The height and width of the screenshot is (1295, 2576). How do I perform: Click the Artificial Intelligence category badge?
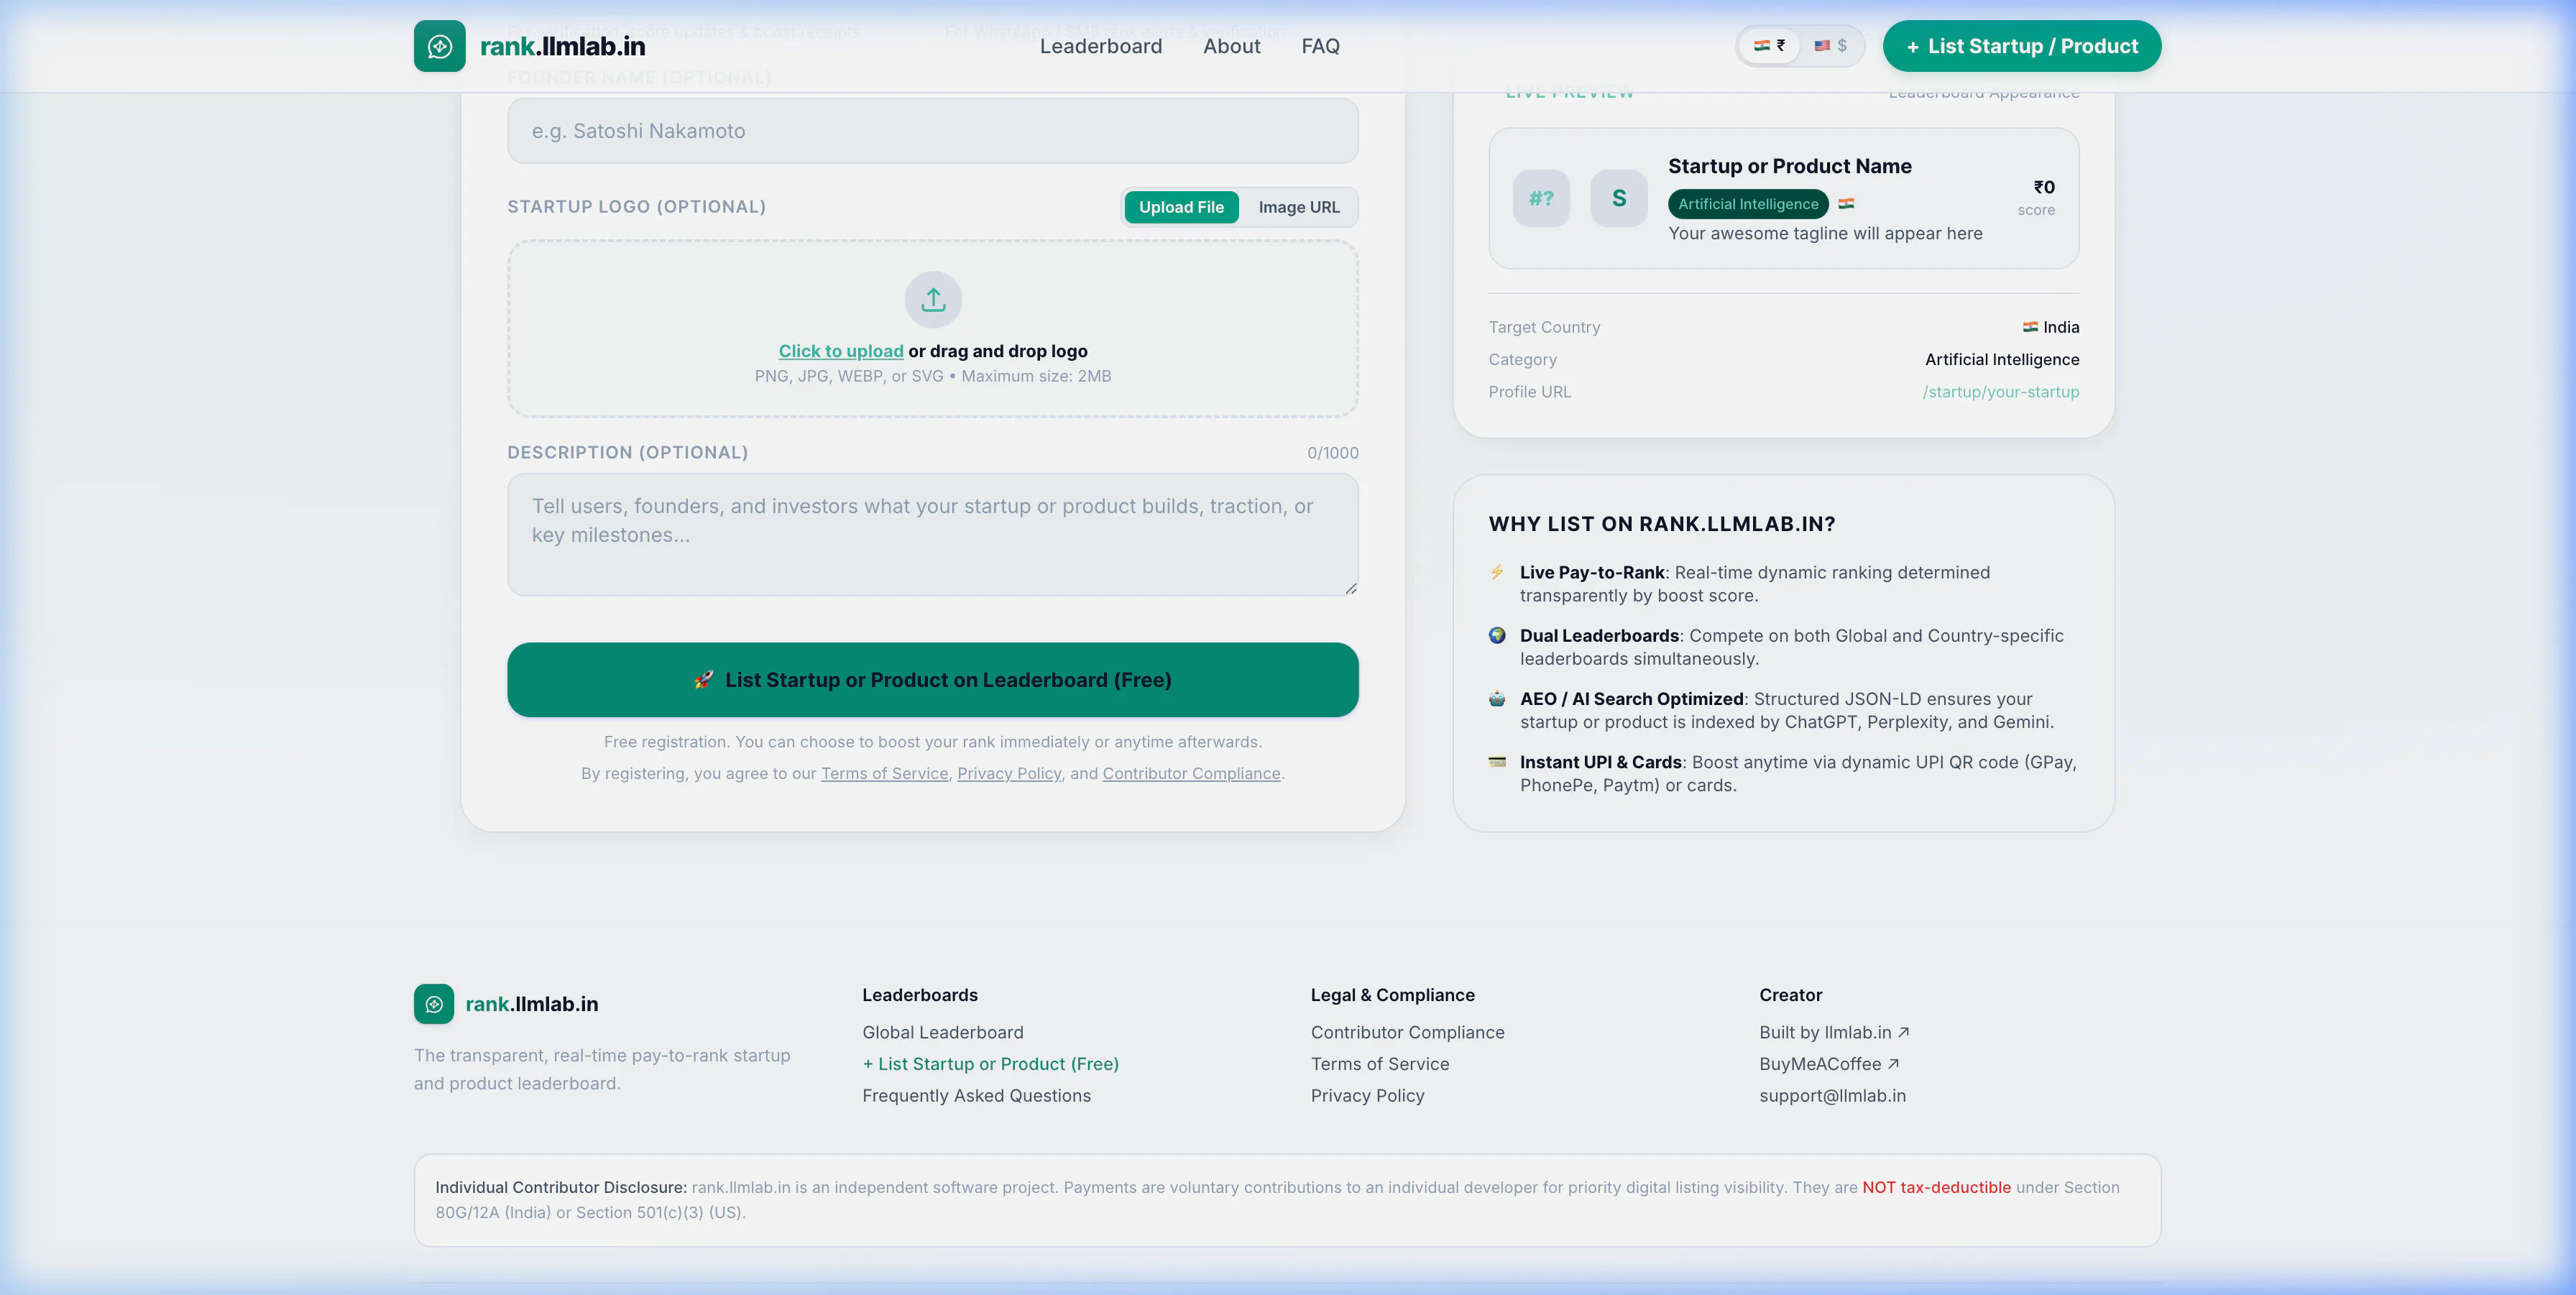tap(1748, 204)
